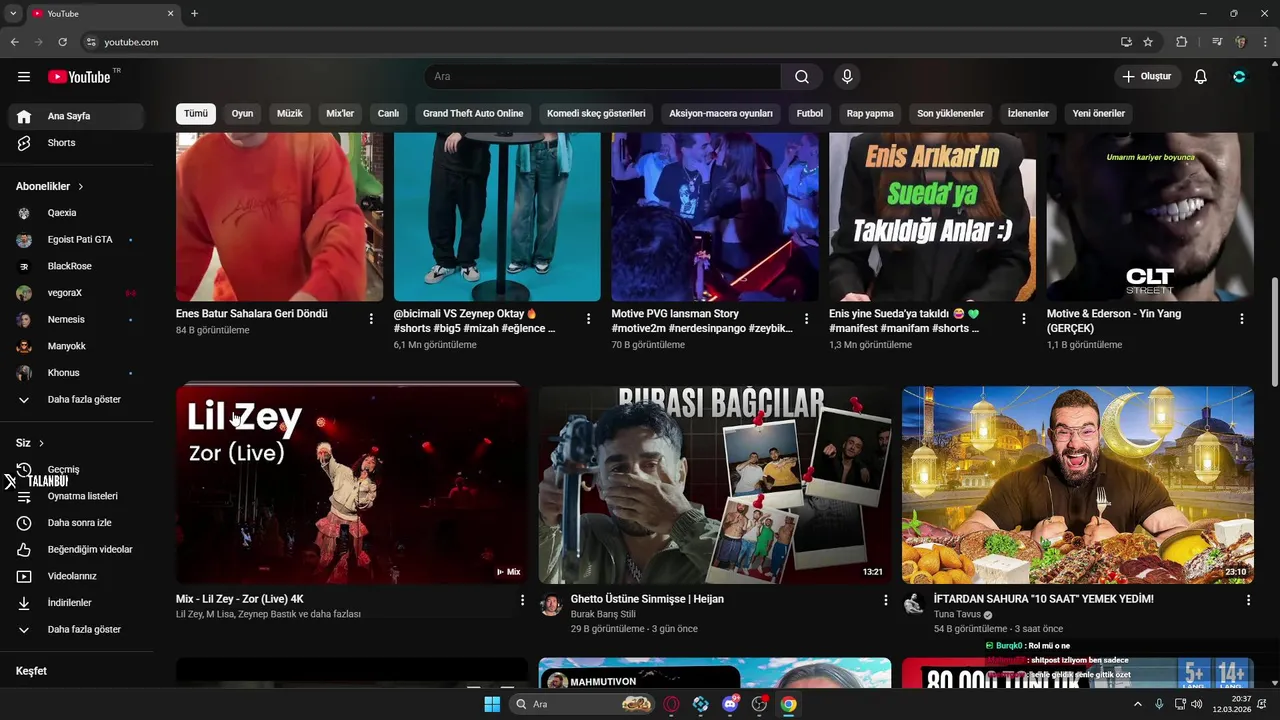This screenshot has width=1280, height=720.
Task: Open the Oluştur create button
Action: pyautogui.click(x=1148, y=77)
